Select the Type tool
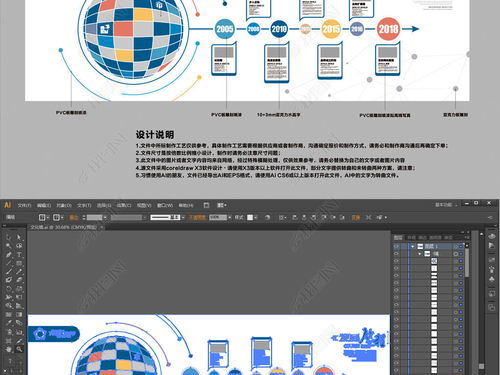The image size is (500, 375). (x=19, y=255)
